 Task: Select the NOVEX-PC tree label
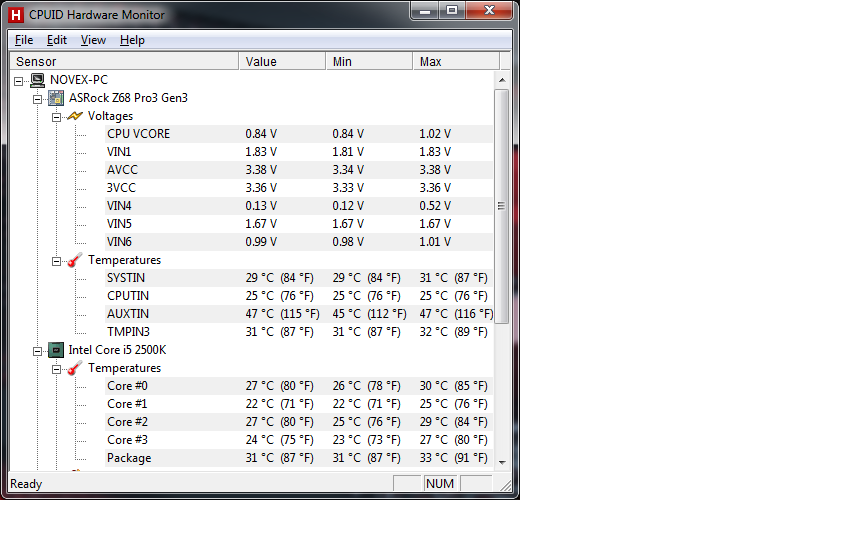79,80
